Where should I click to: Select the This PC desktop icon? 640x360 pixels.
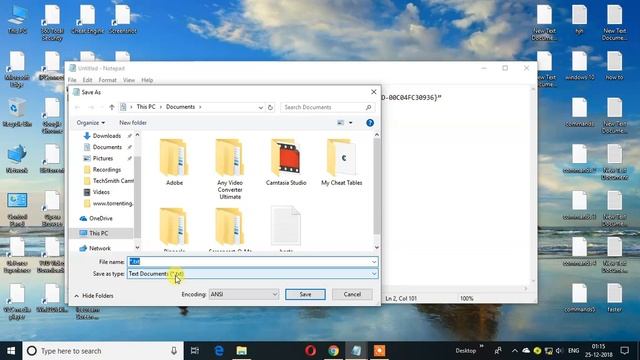[x=17, y=19]
